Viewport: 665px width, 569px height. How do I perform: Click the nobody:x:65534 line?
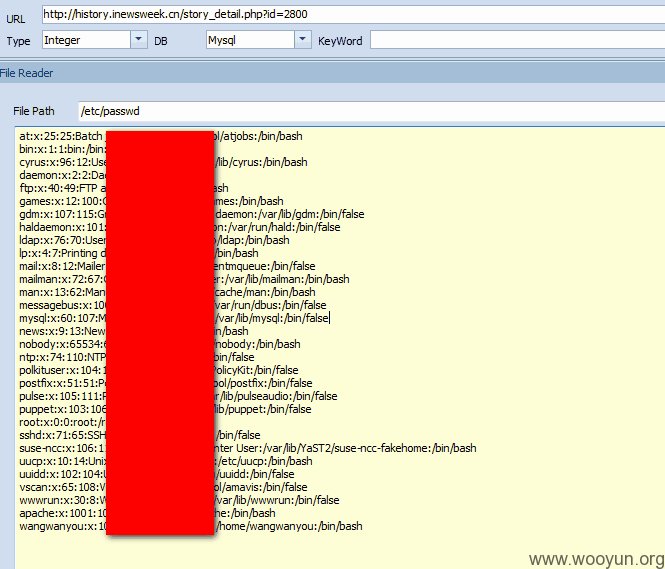point(159,344)
